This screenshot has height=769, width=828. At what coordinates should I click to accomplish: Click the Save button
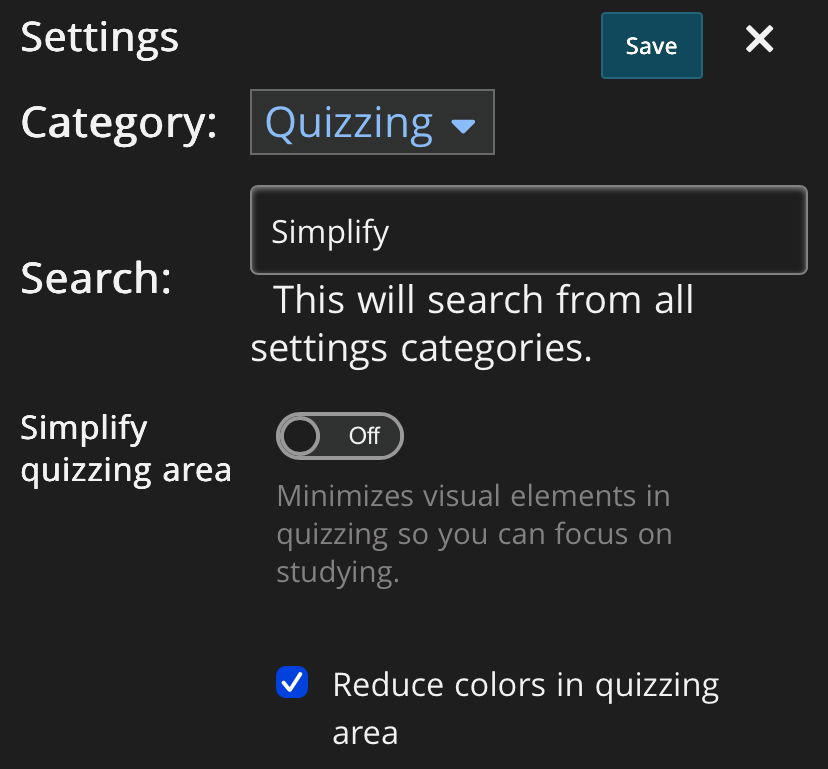click(651, 46)
